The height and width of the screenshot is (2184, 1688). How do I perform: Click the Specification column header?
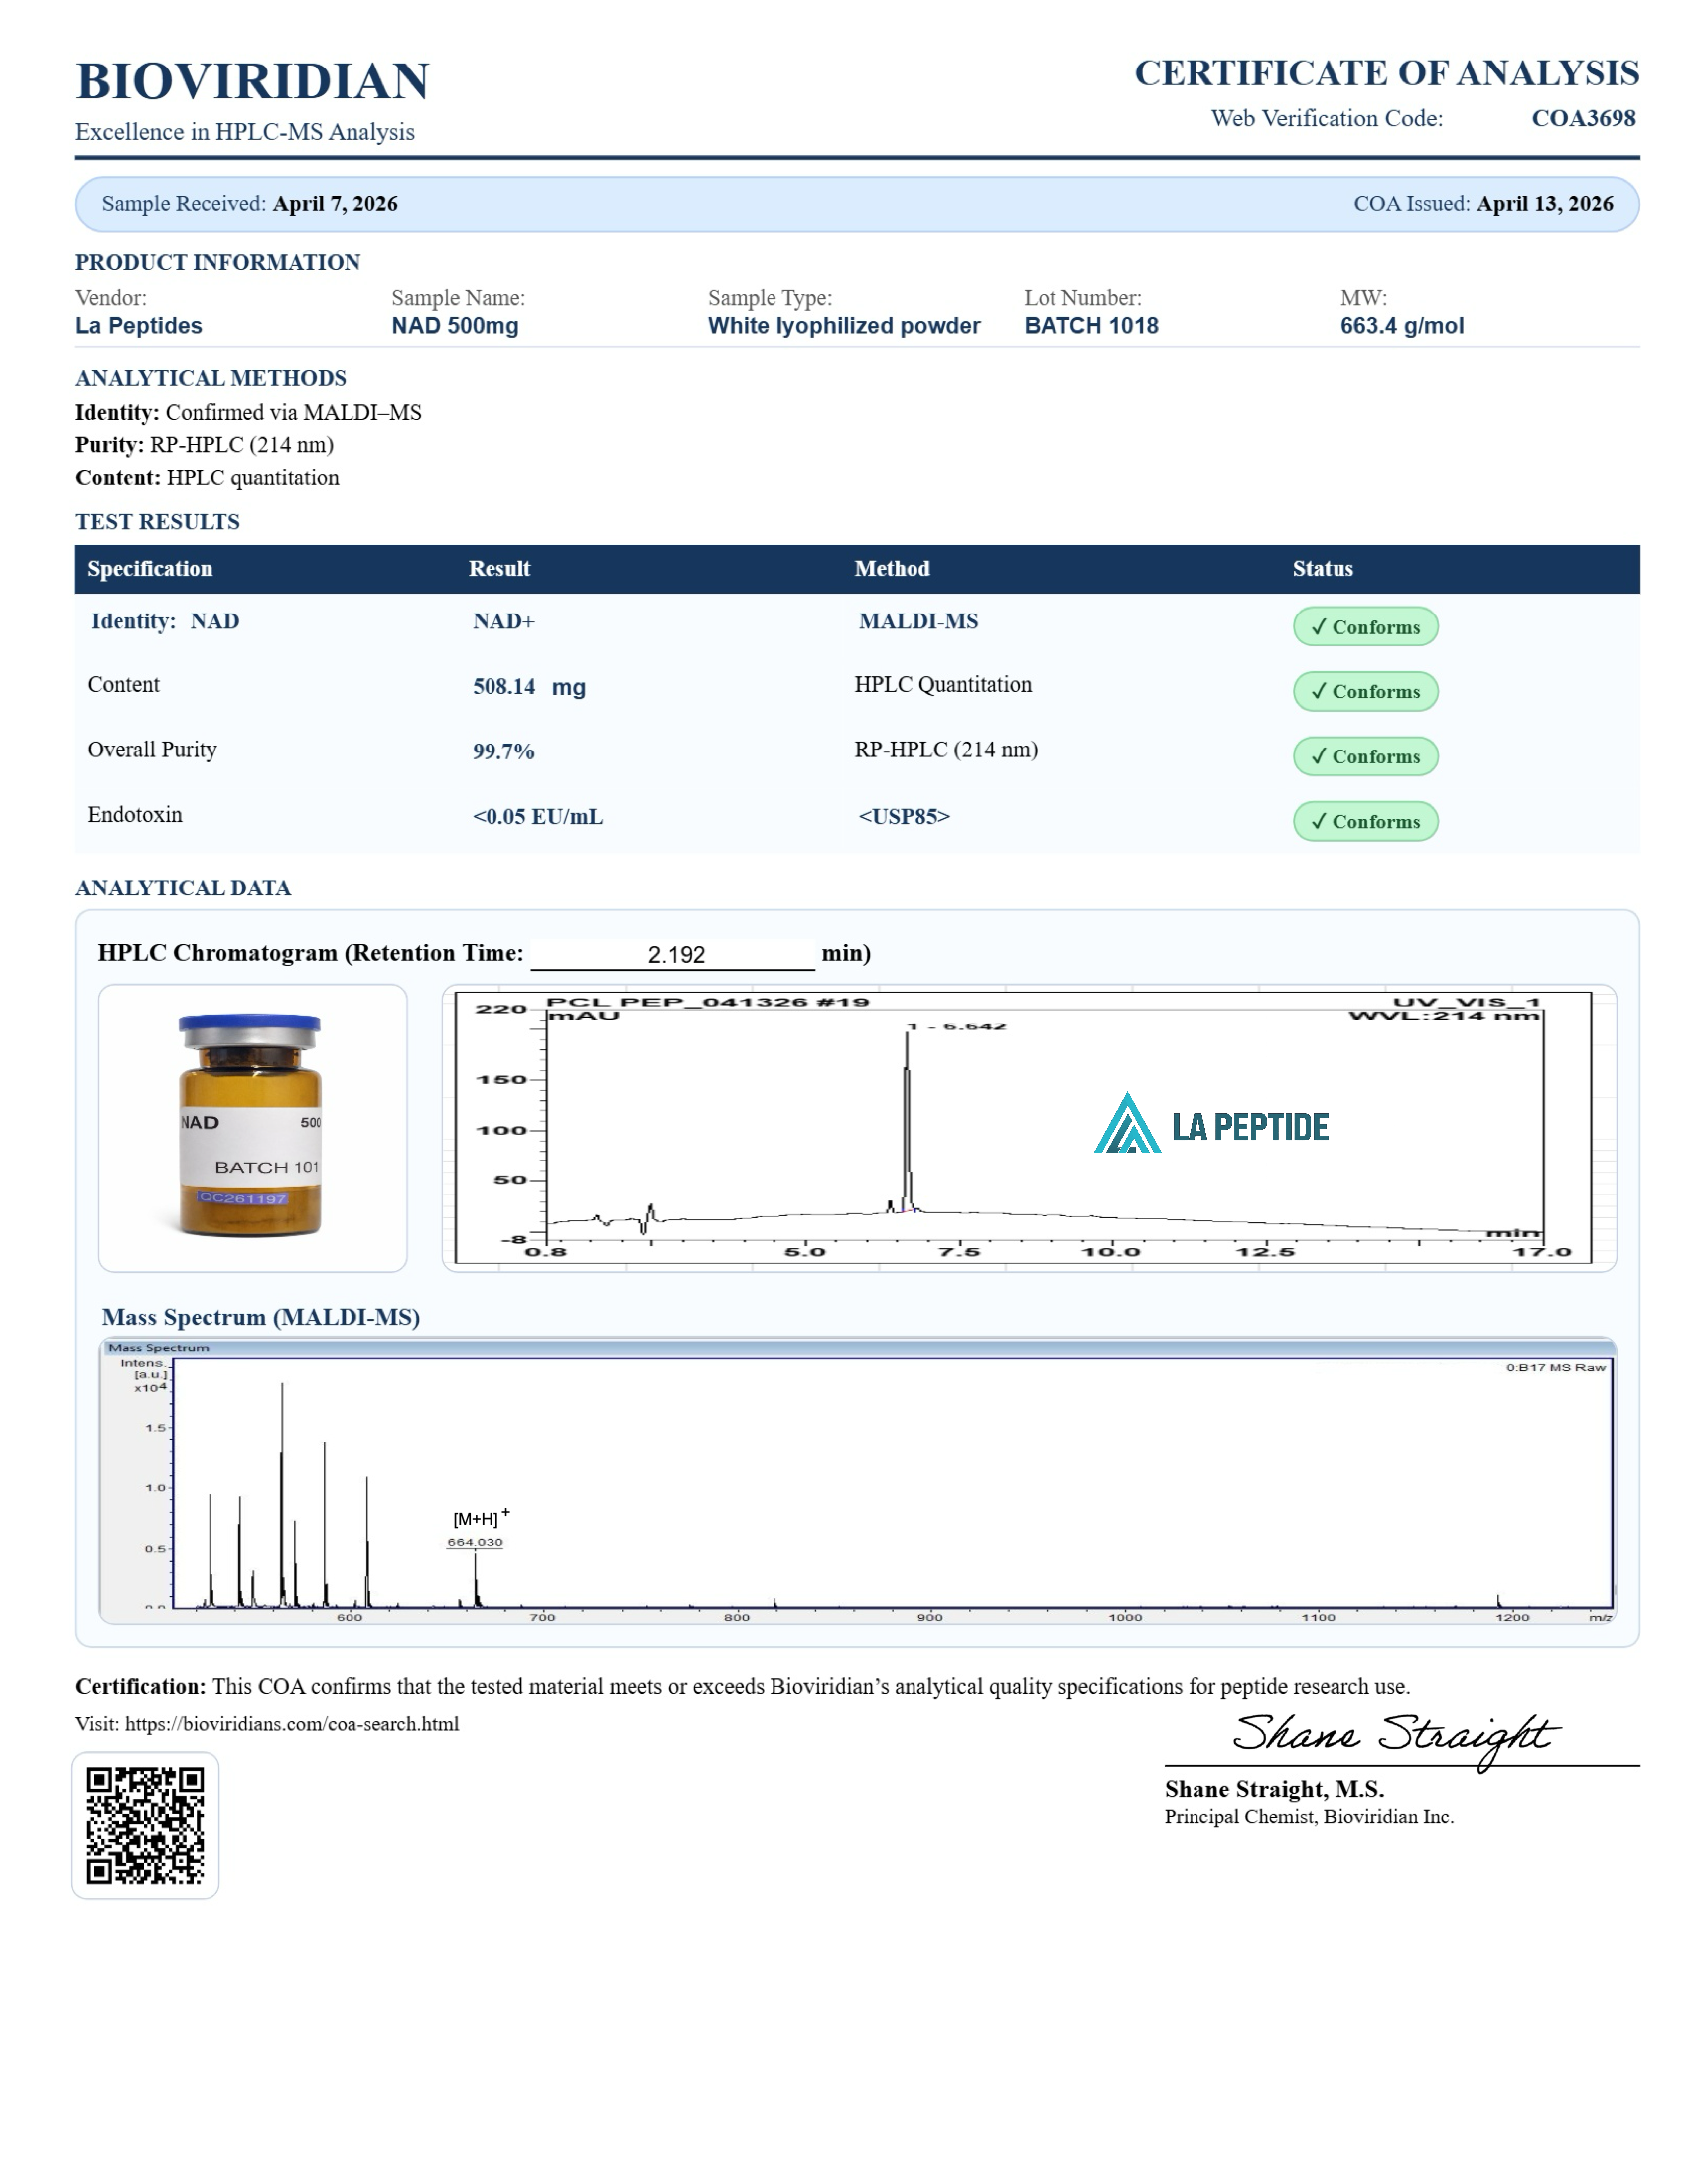(150, 568)
